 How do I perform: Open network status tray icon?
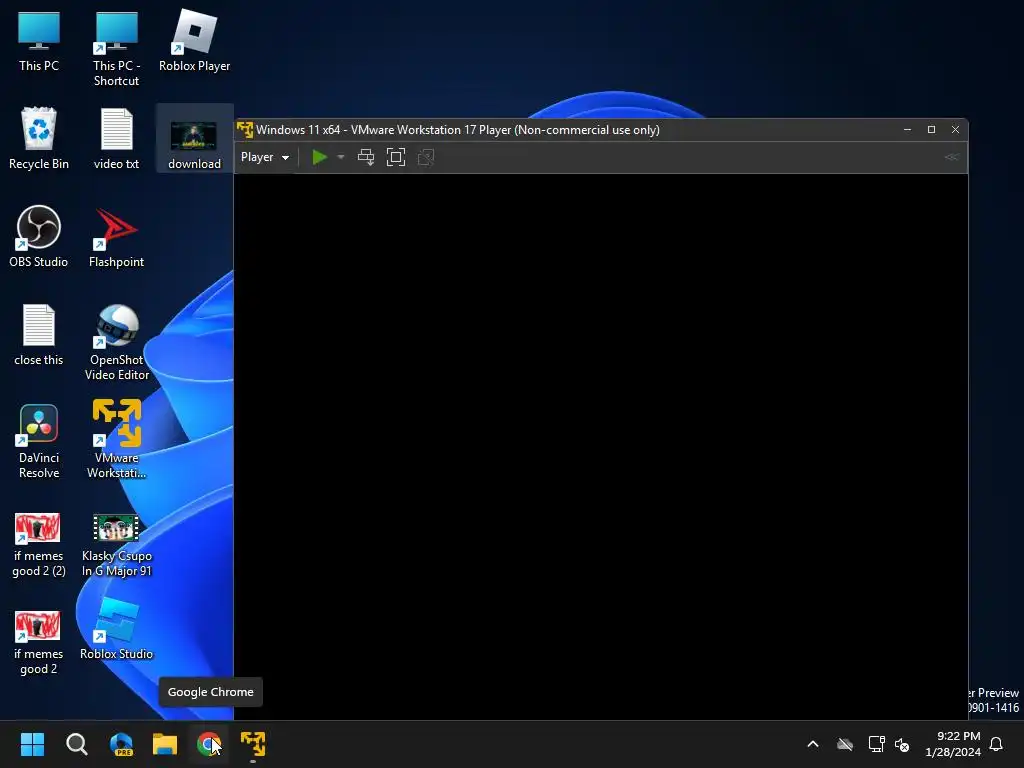pyautogui.click(x=876, y=744)
